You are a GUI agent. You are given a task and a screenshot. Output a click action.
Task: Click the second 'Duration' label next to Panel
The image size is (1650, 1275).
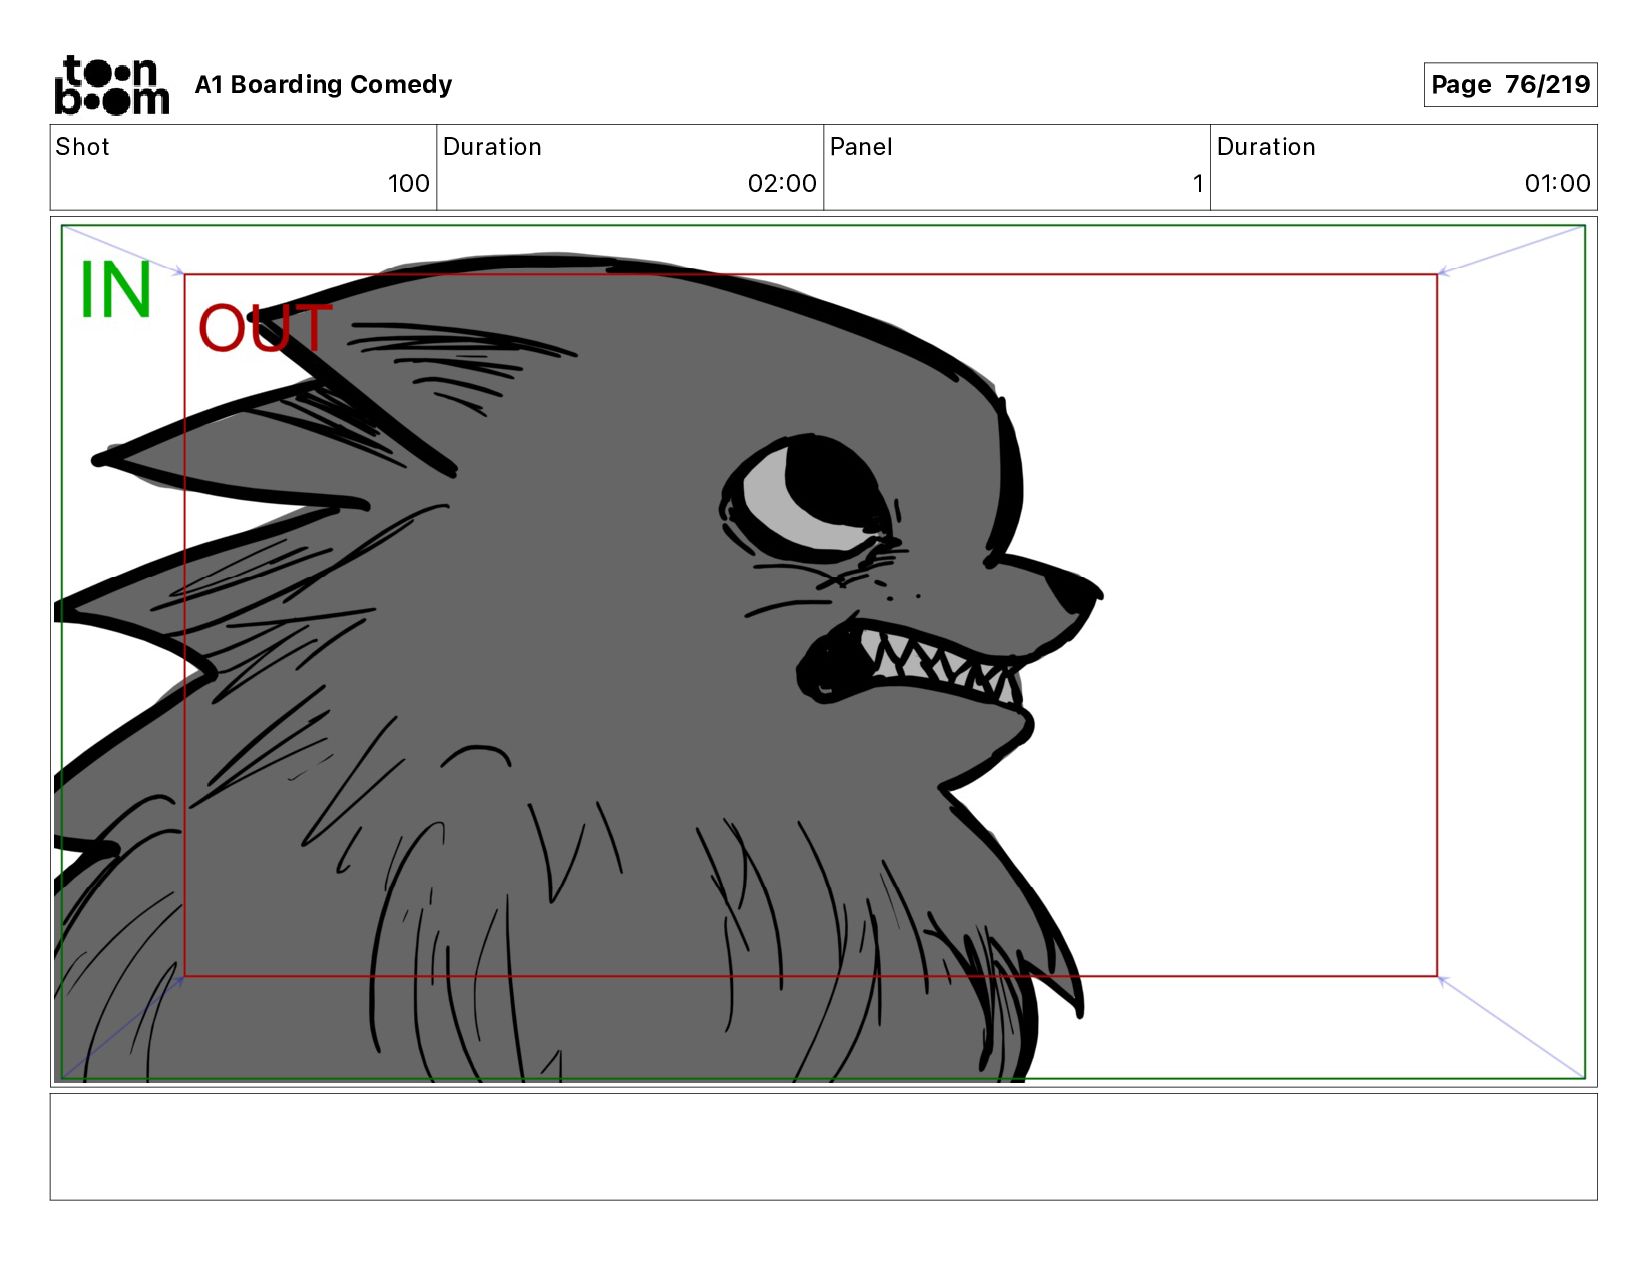[x=1266, y=147]
